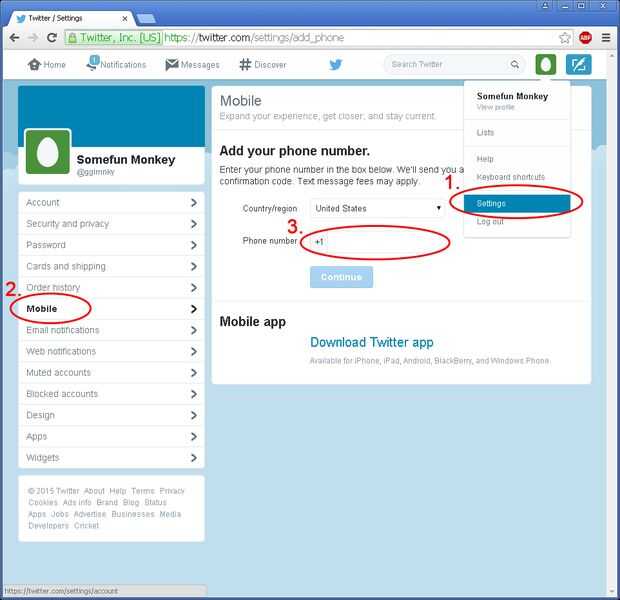
Task: Bookmark page with the star icon
Action: [x=564, y=38]
